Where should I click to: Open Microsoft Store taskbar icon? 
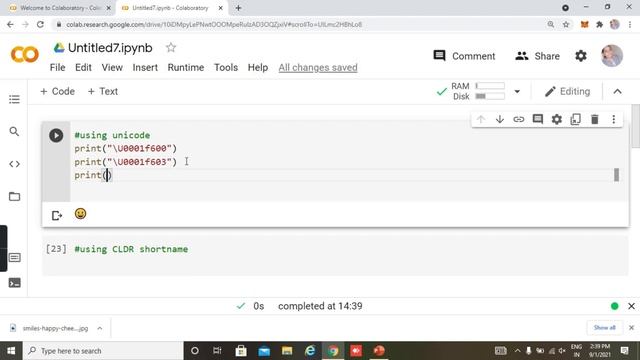tap(241, 351)
